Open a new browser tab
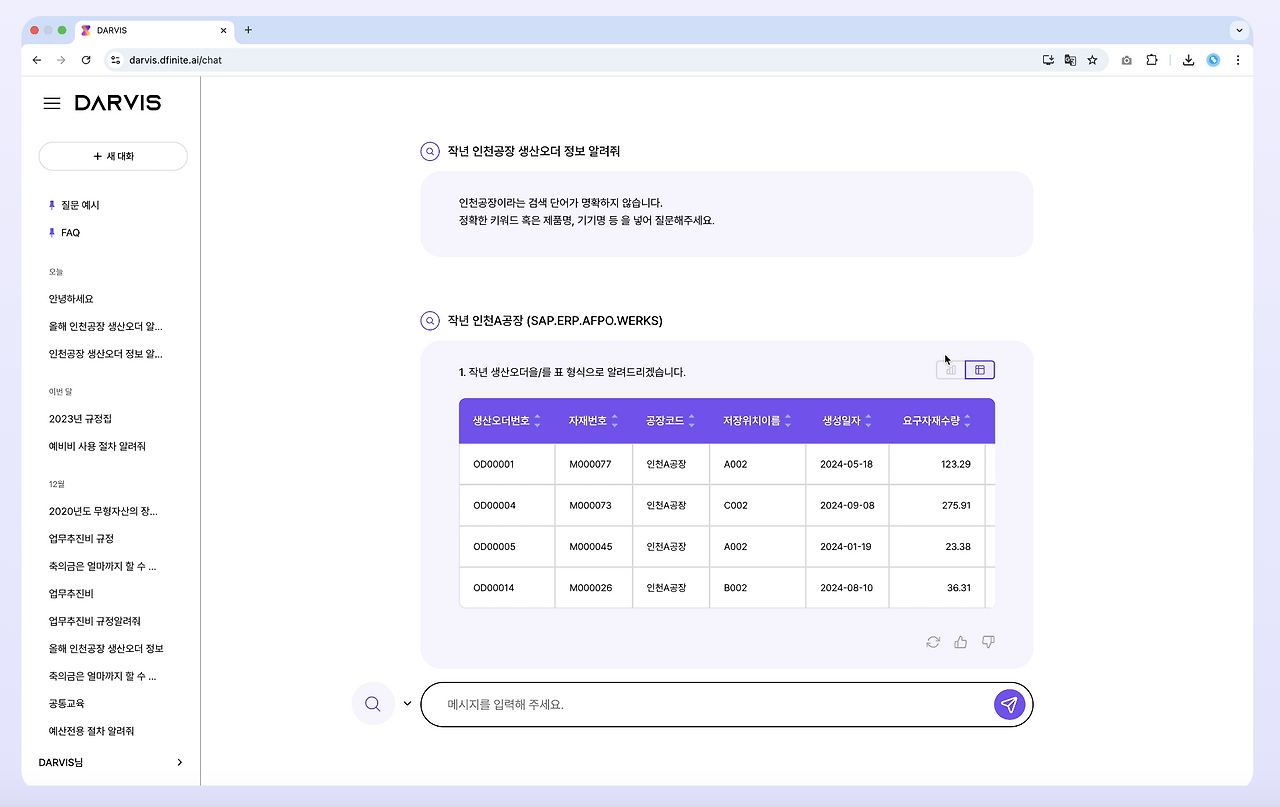Screen dimensions: 1280x807 click(248, 30)
